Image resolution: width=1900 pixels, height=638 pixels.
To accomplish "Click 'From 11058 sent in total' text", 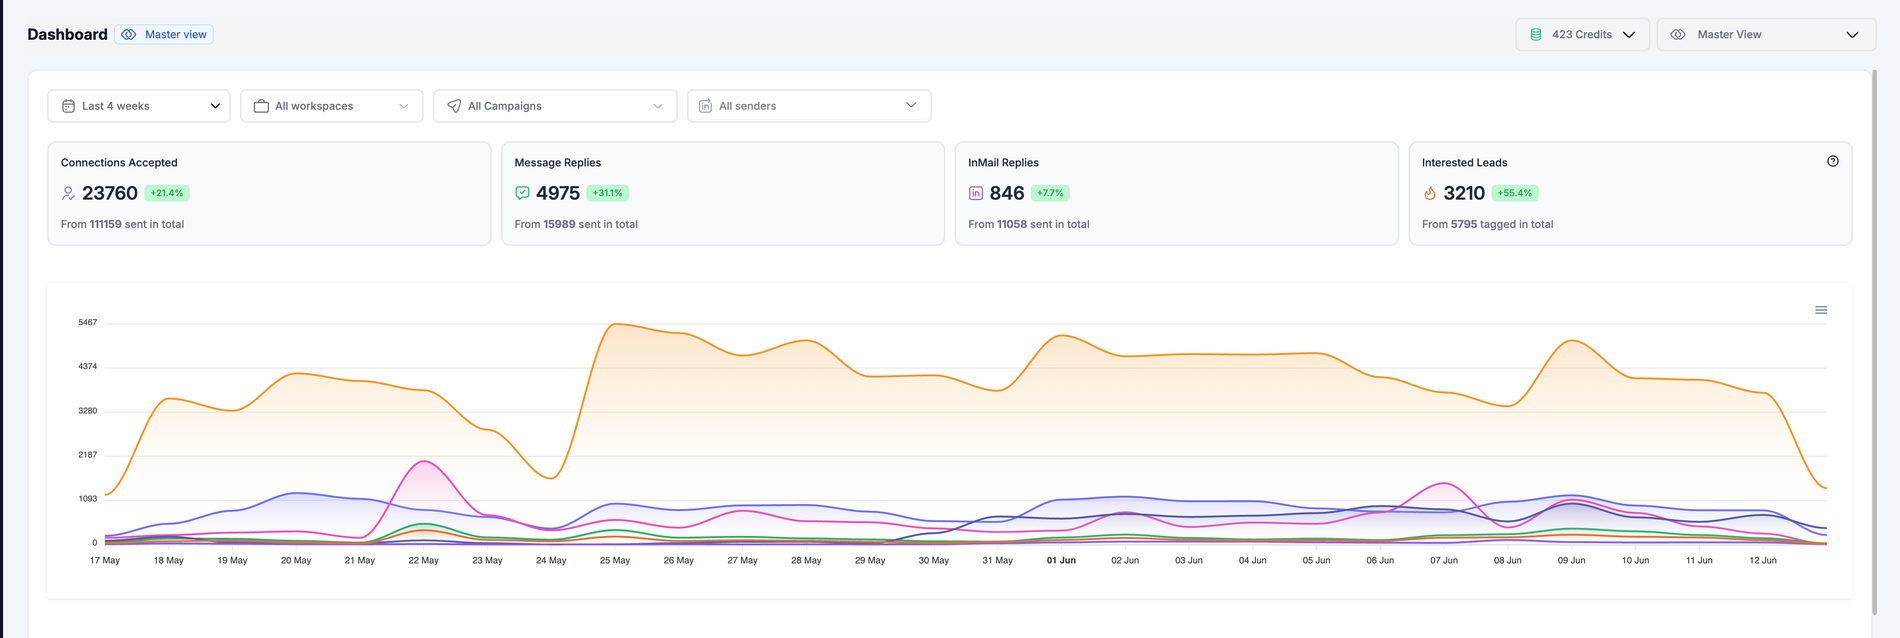I will click(1029, 224).
